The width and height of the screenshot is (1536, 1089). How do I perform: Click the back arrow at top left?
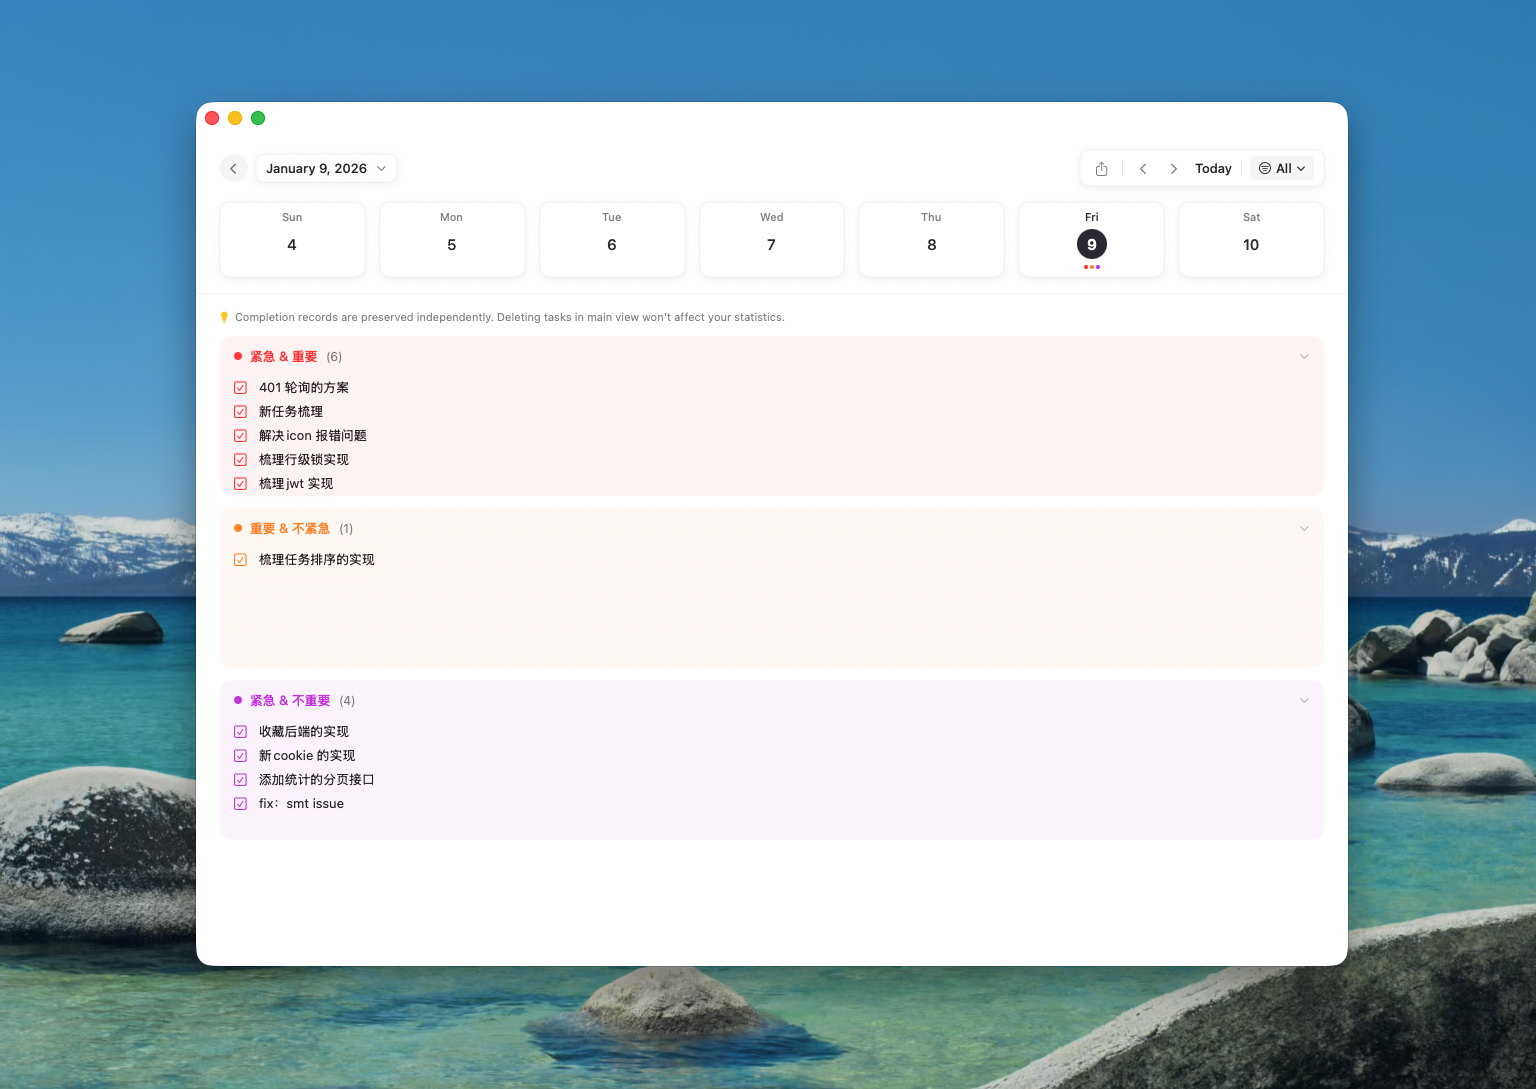pos(233,168)
